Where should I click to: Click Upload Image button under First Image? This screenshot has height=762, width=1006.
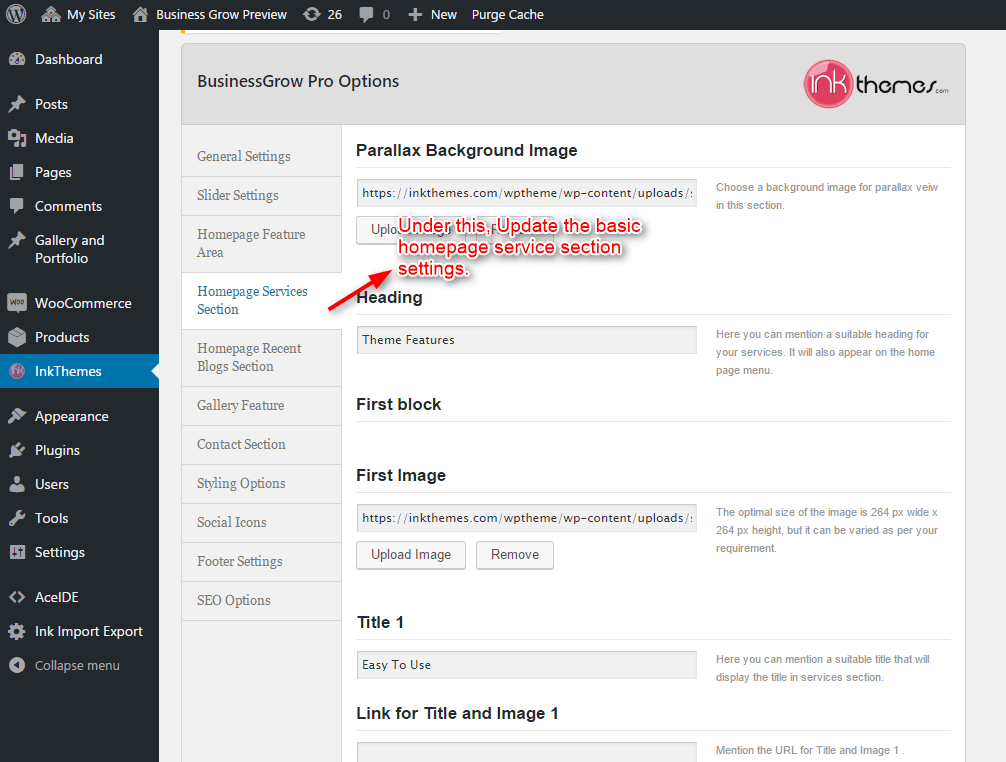pyautogui.click(x=411, y=554)
